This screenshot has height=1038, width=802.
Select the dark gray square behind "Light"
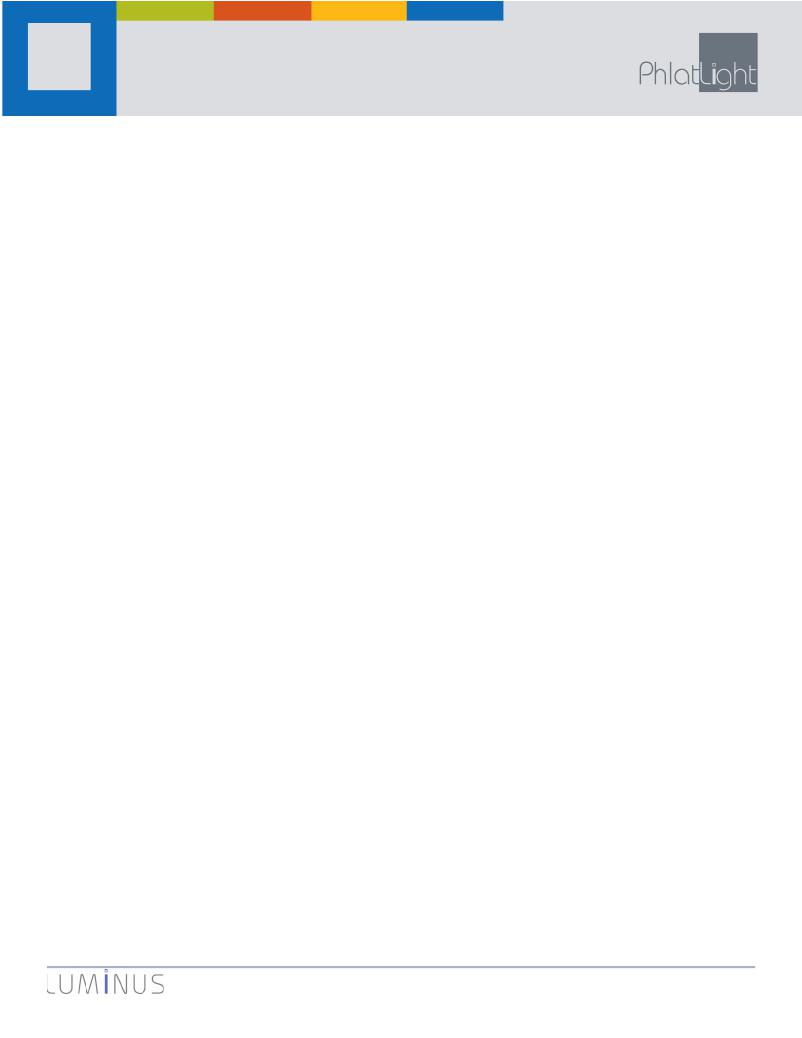[728, 63]
